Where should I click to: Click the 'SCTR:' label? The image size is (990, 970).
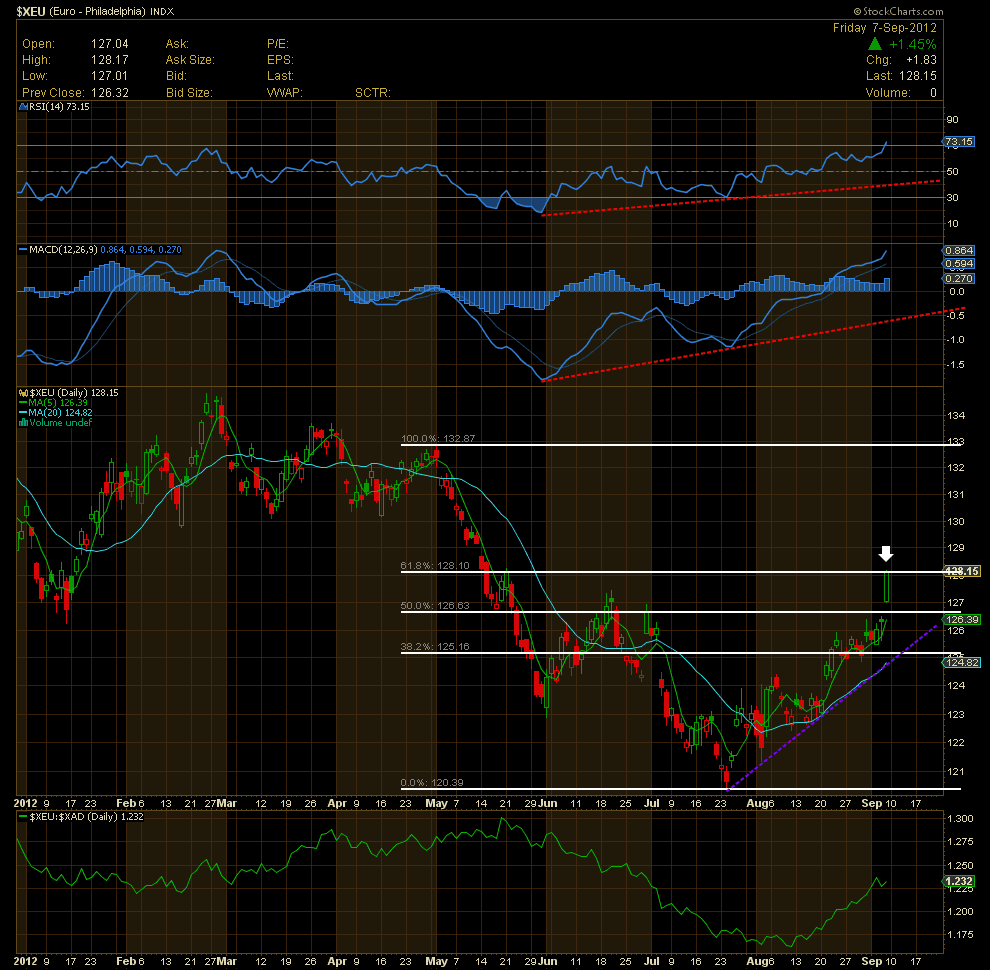373,93
